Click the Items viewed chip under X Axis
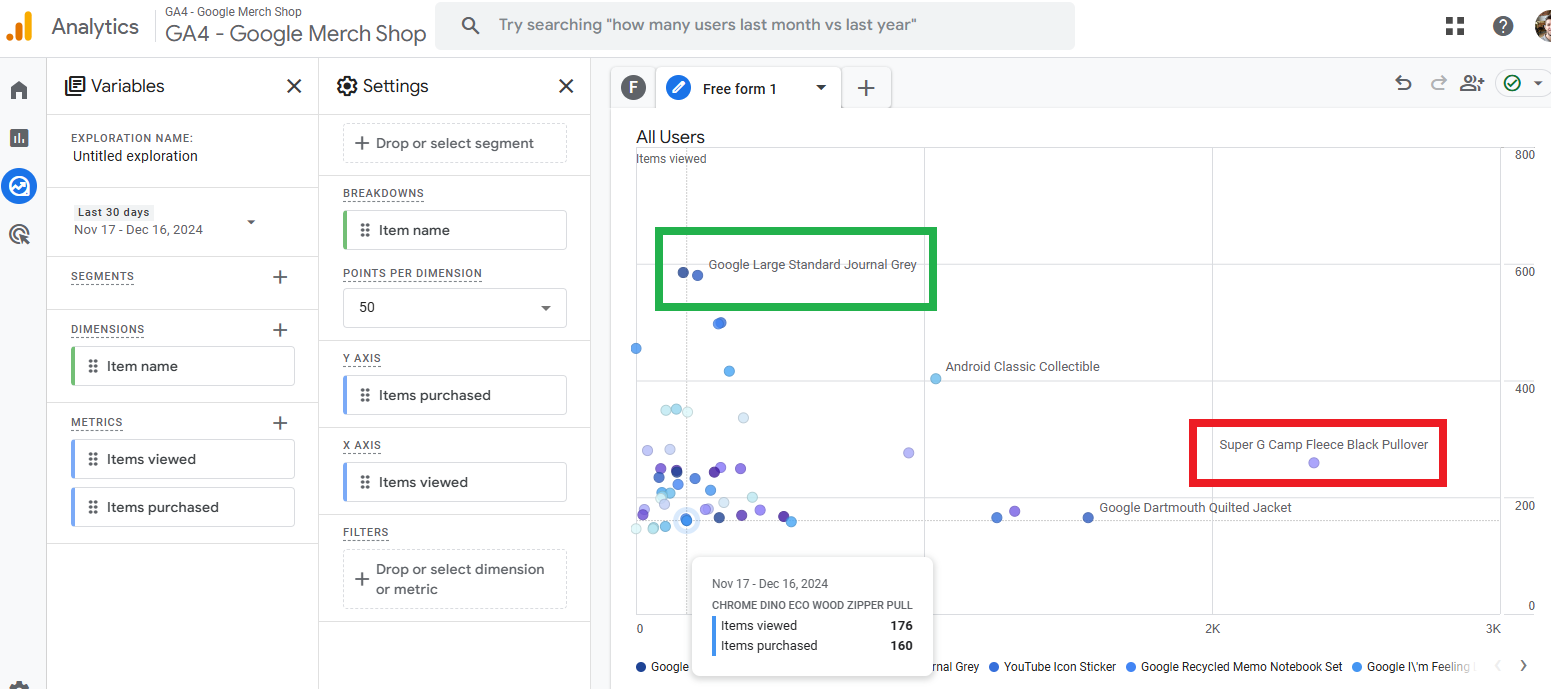This screenshot has height=689, width=1551. pos(455,482)
